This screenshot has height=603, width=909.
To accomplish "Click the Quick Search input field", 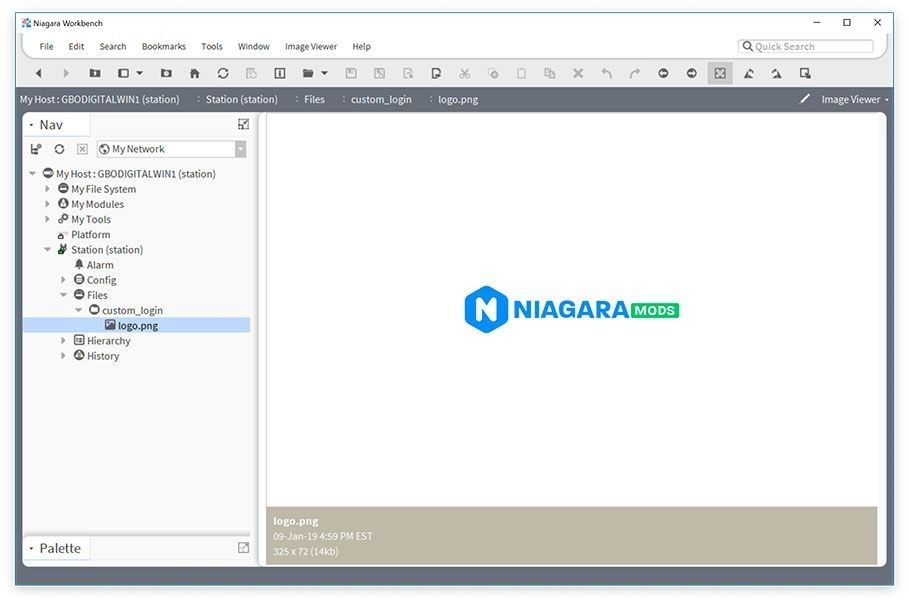I will pyautogui.click(x=806, y=46).
